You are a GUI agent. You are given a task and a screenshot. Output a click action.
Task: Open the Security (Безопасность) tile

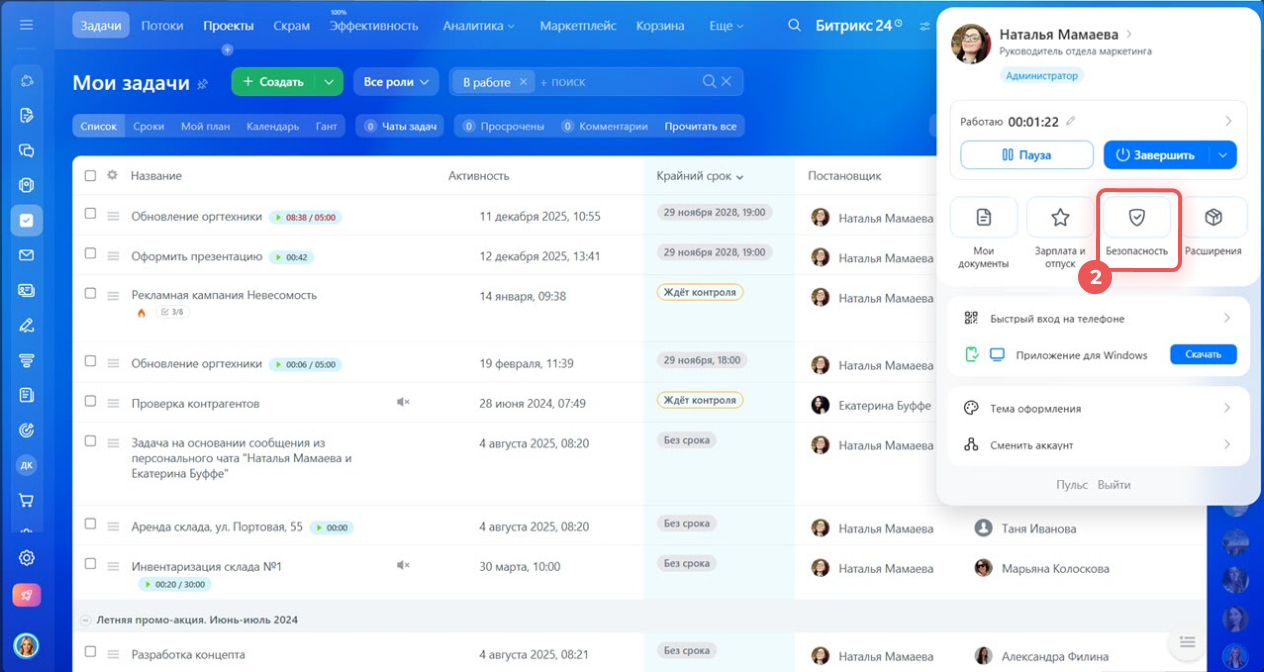(1136, 231)
